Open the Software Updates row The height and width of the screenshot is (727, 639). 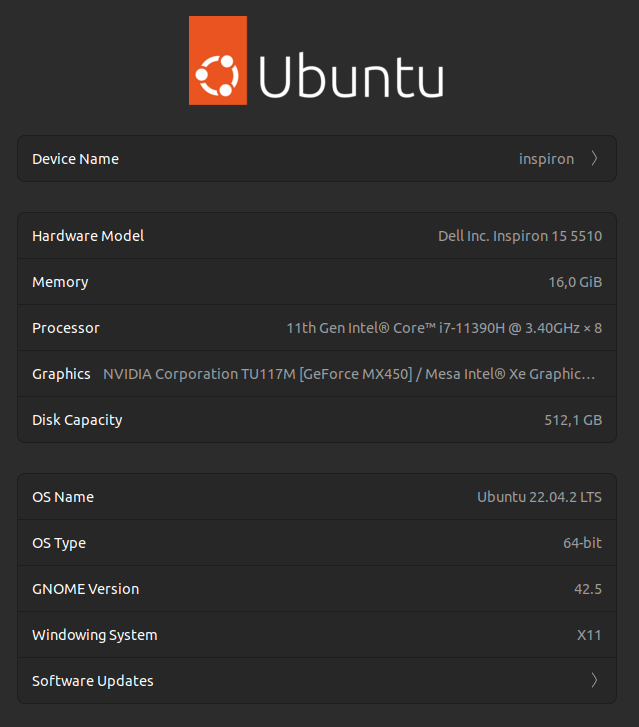pyautogui.click(x=316, y=681)
